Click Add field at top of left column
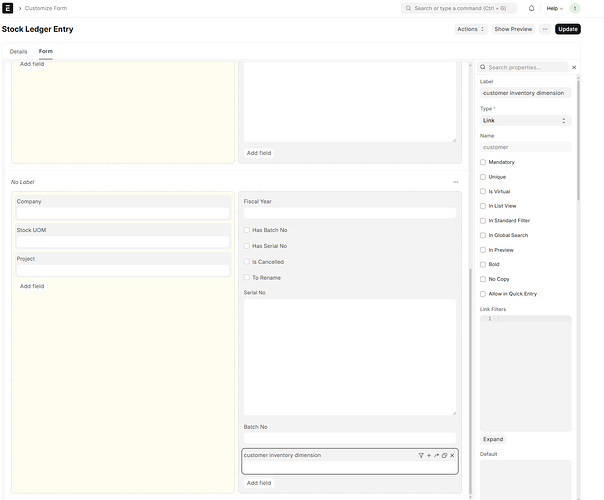 32,64
